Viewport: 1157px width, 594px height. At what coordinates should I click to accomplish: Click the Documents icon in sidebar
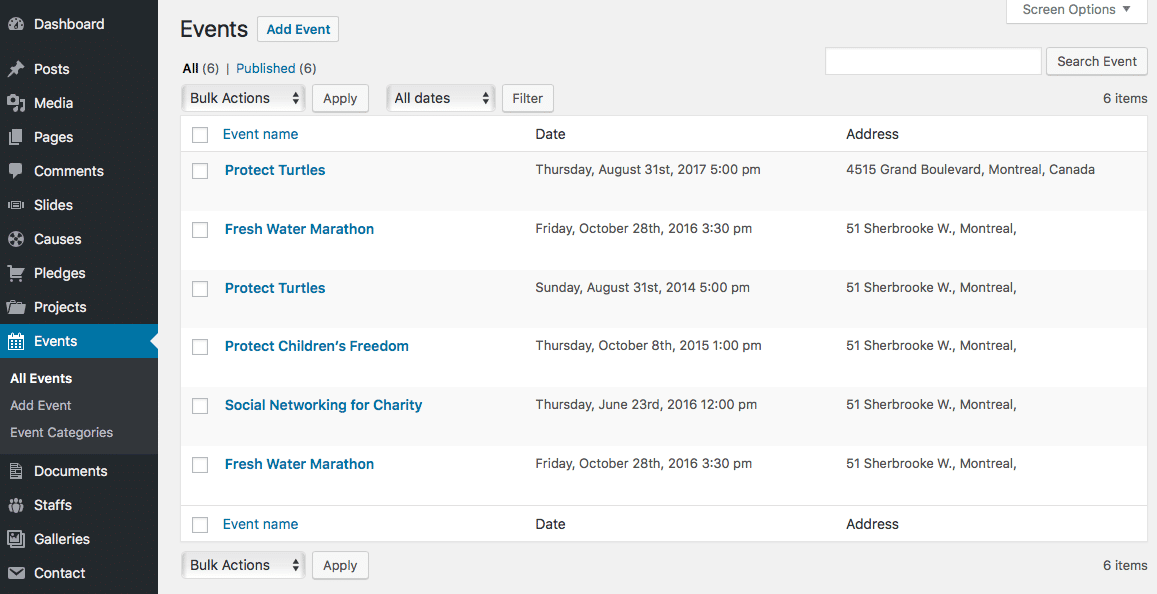pos(15,471)
